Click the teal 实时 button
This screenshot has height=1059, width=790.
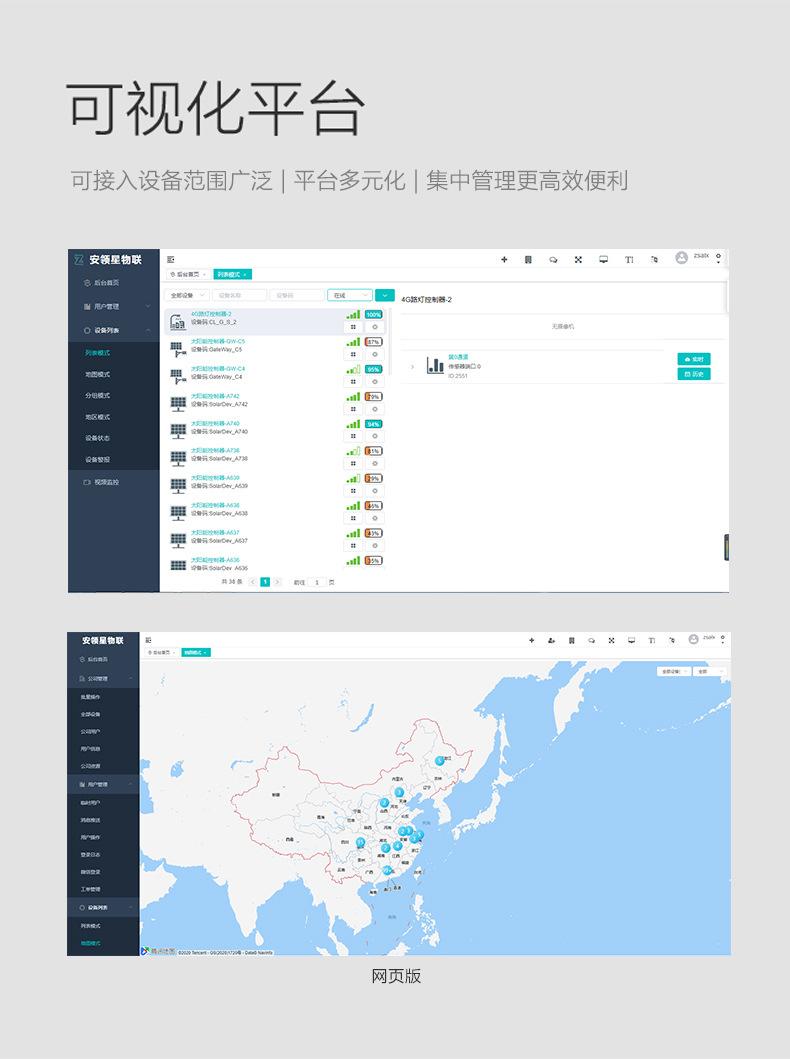[x=694, y=358]
